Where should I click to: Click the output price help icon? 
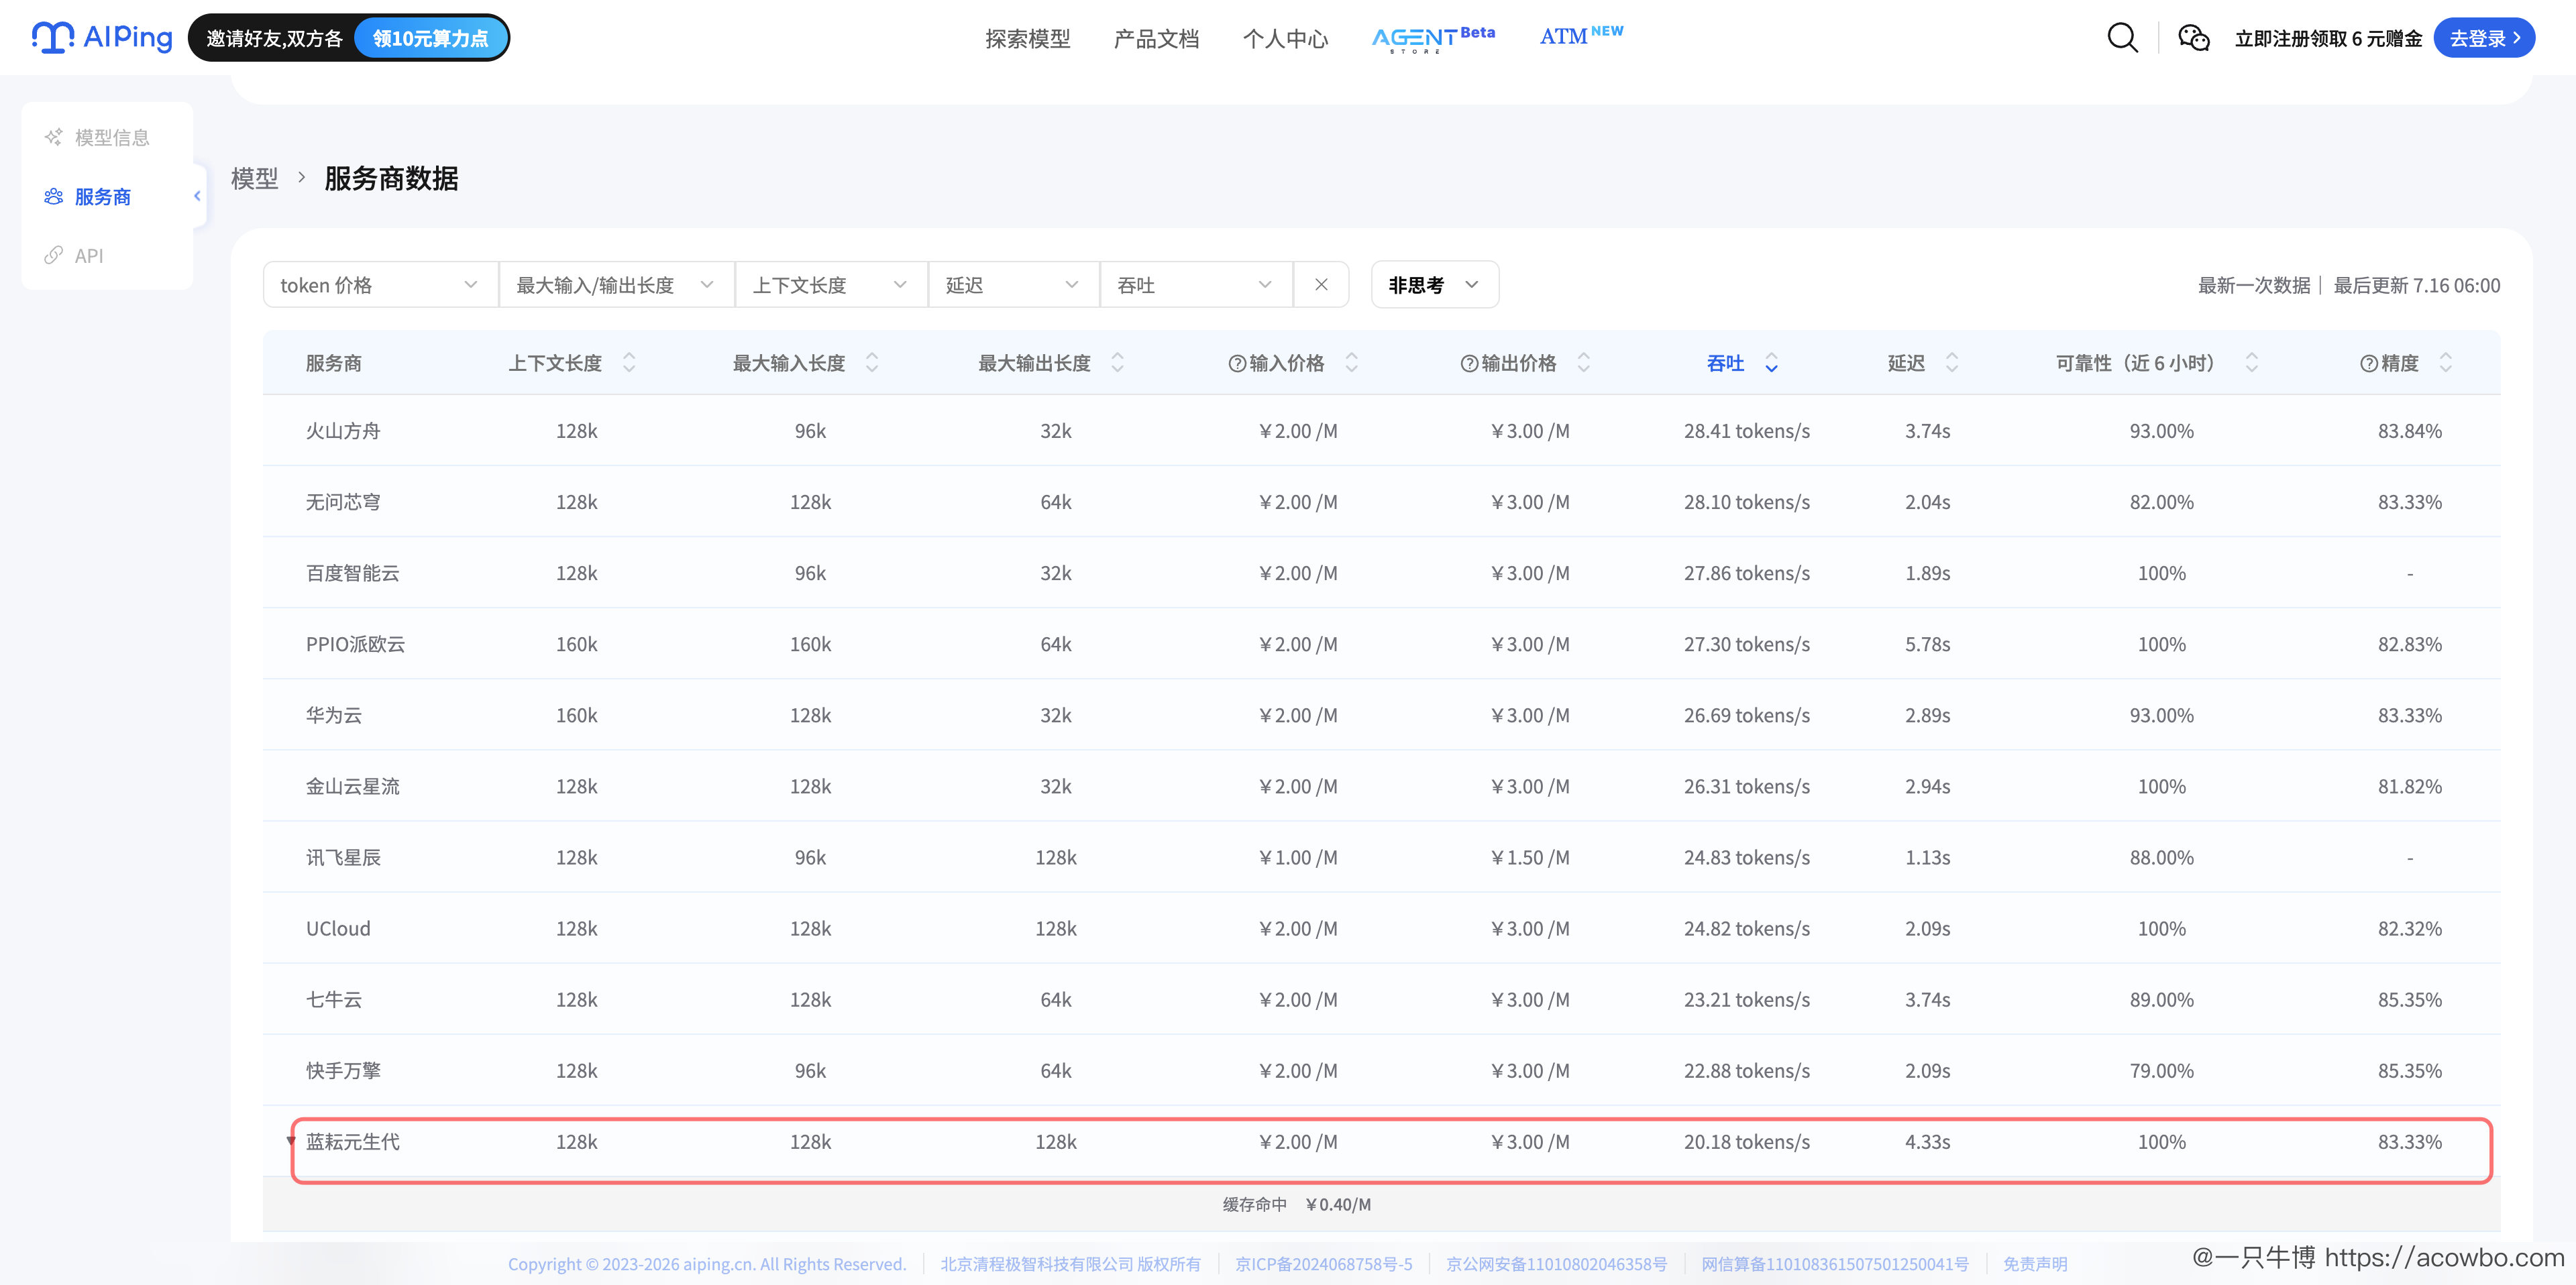[x=1469, y=363]
